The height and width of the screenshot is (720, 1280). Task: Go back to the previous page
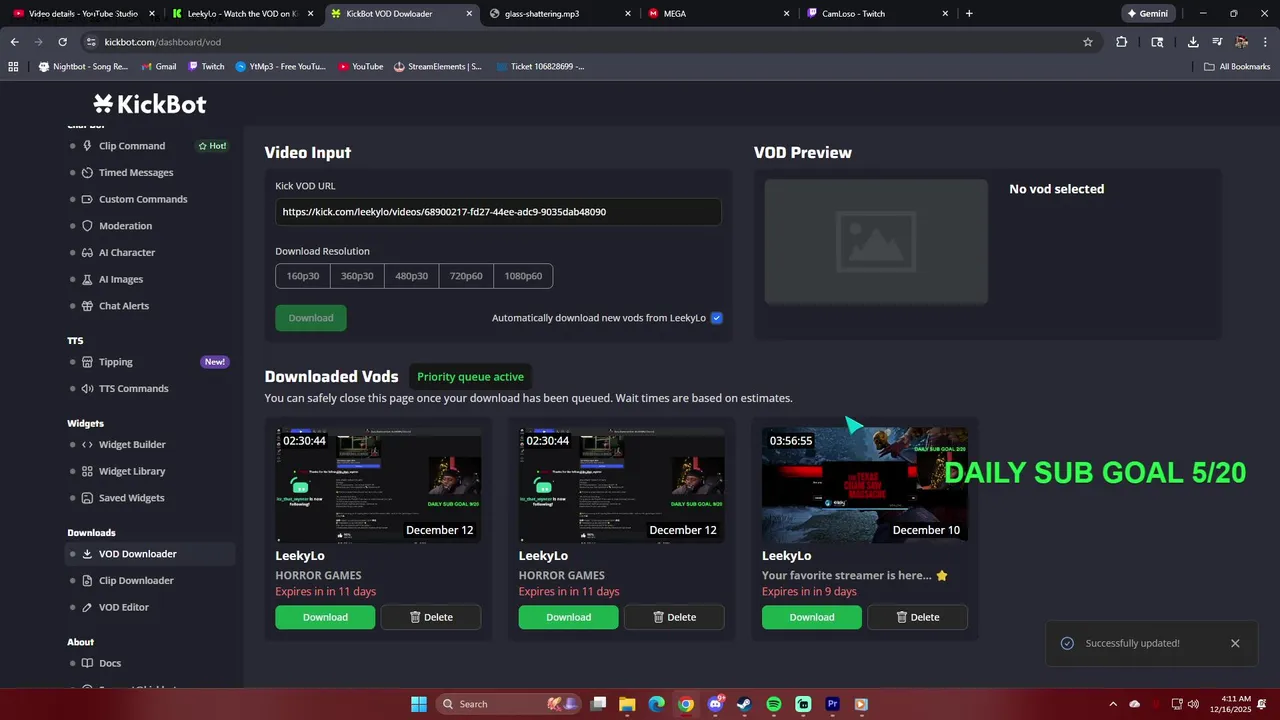click(14, 42)
